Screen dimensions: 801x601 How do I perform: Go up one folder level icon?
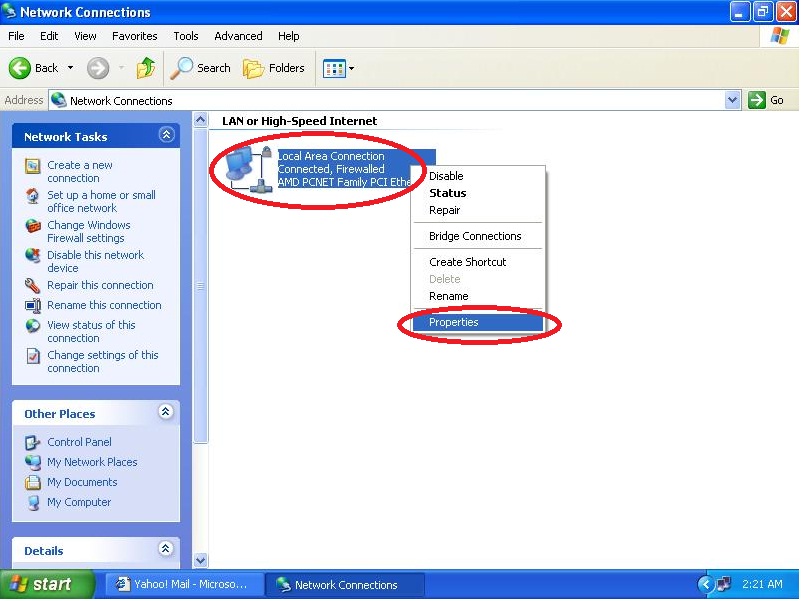point(146,68)
